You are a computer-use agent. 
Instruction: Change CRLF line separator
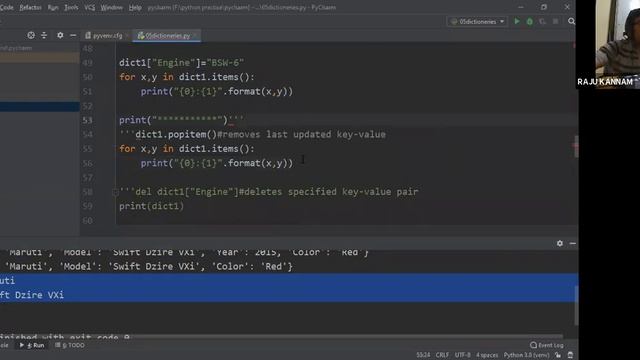(x=442, y=355)
